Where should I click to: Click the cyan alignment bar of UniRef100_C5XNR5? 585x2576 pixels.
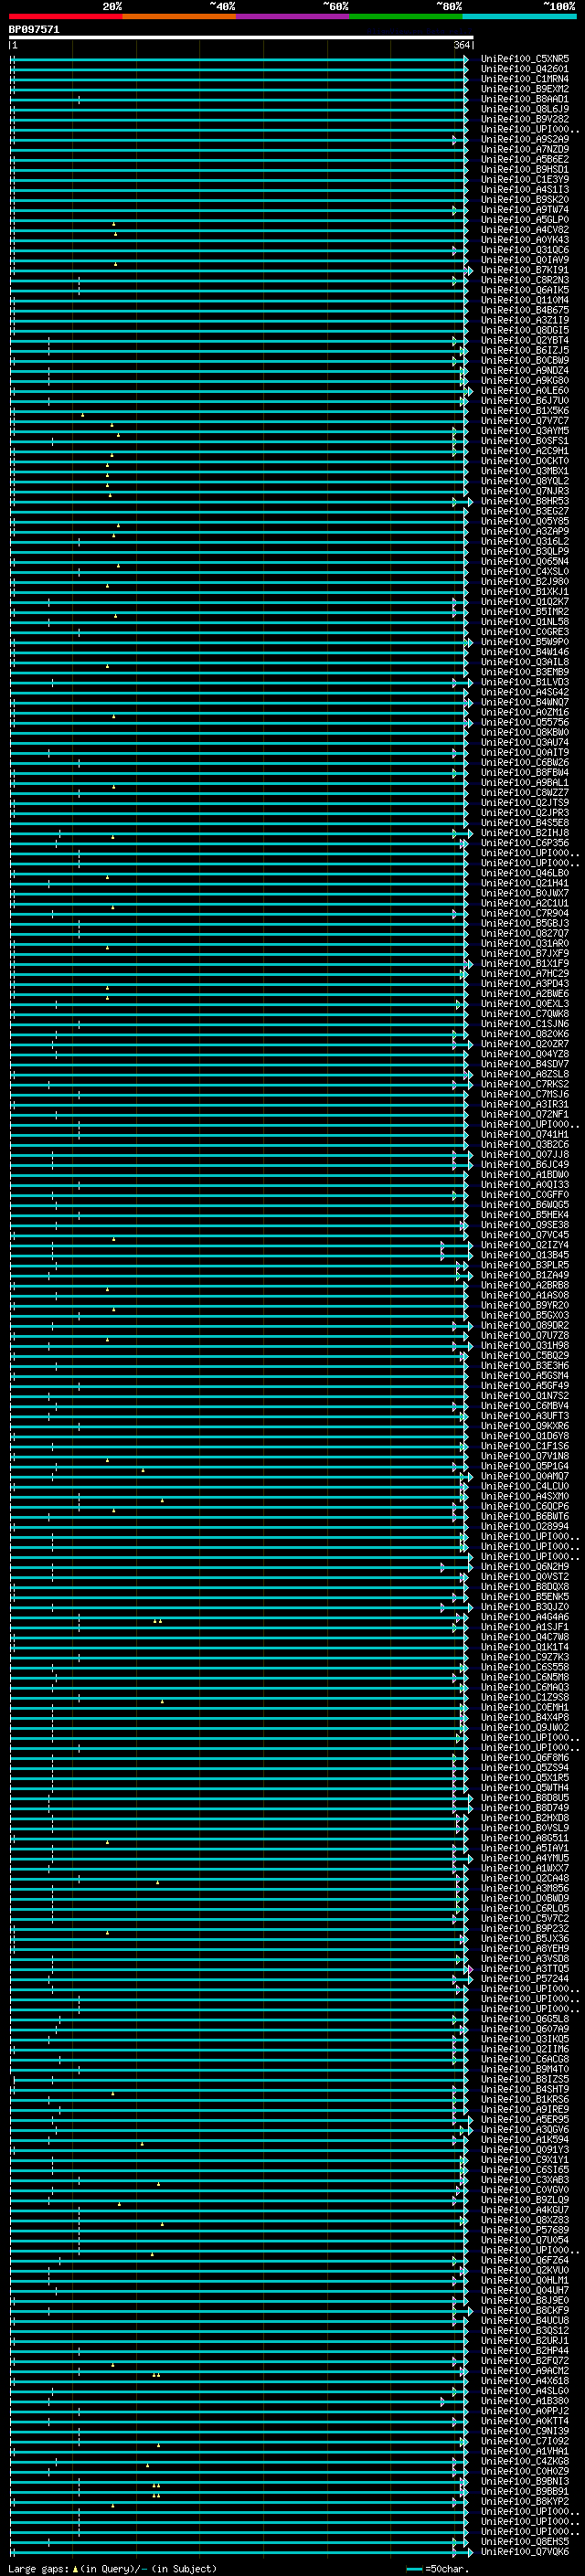tap(238, 59)
